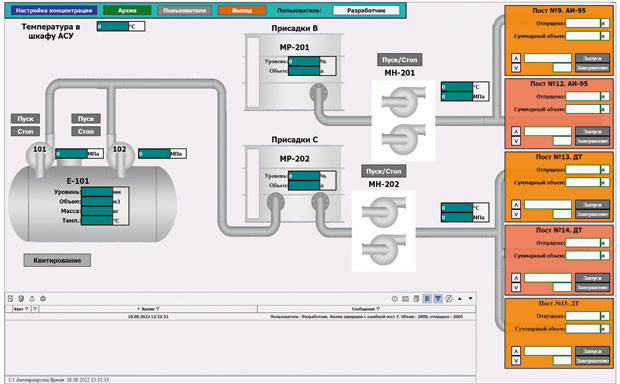
Task: Click Завершение in Пост №12 АИ-95
Action: click(592, 141)
